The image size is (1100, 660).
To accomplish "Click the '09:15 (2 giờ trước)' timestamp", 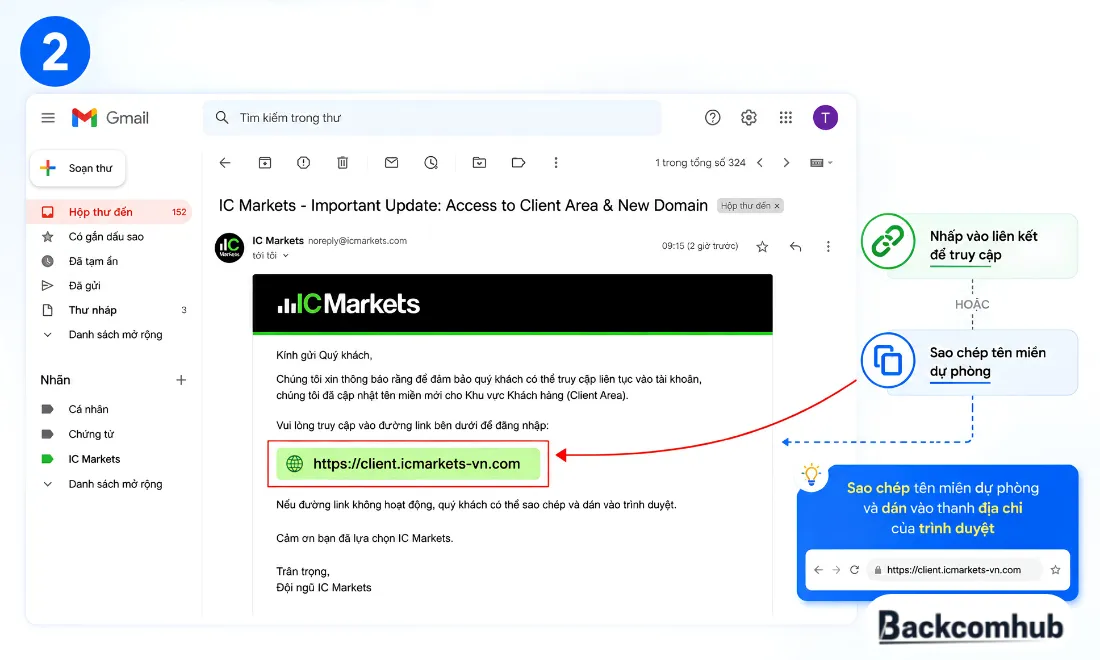I will (x=700, y=246).
